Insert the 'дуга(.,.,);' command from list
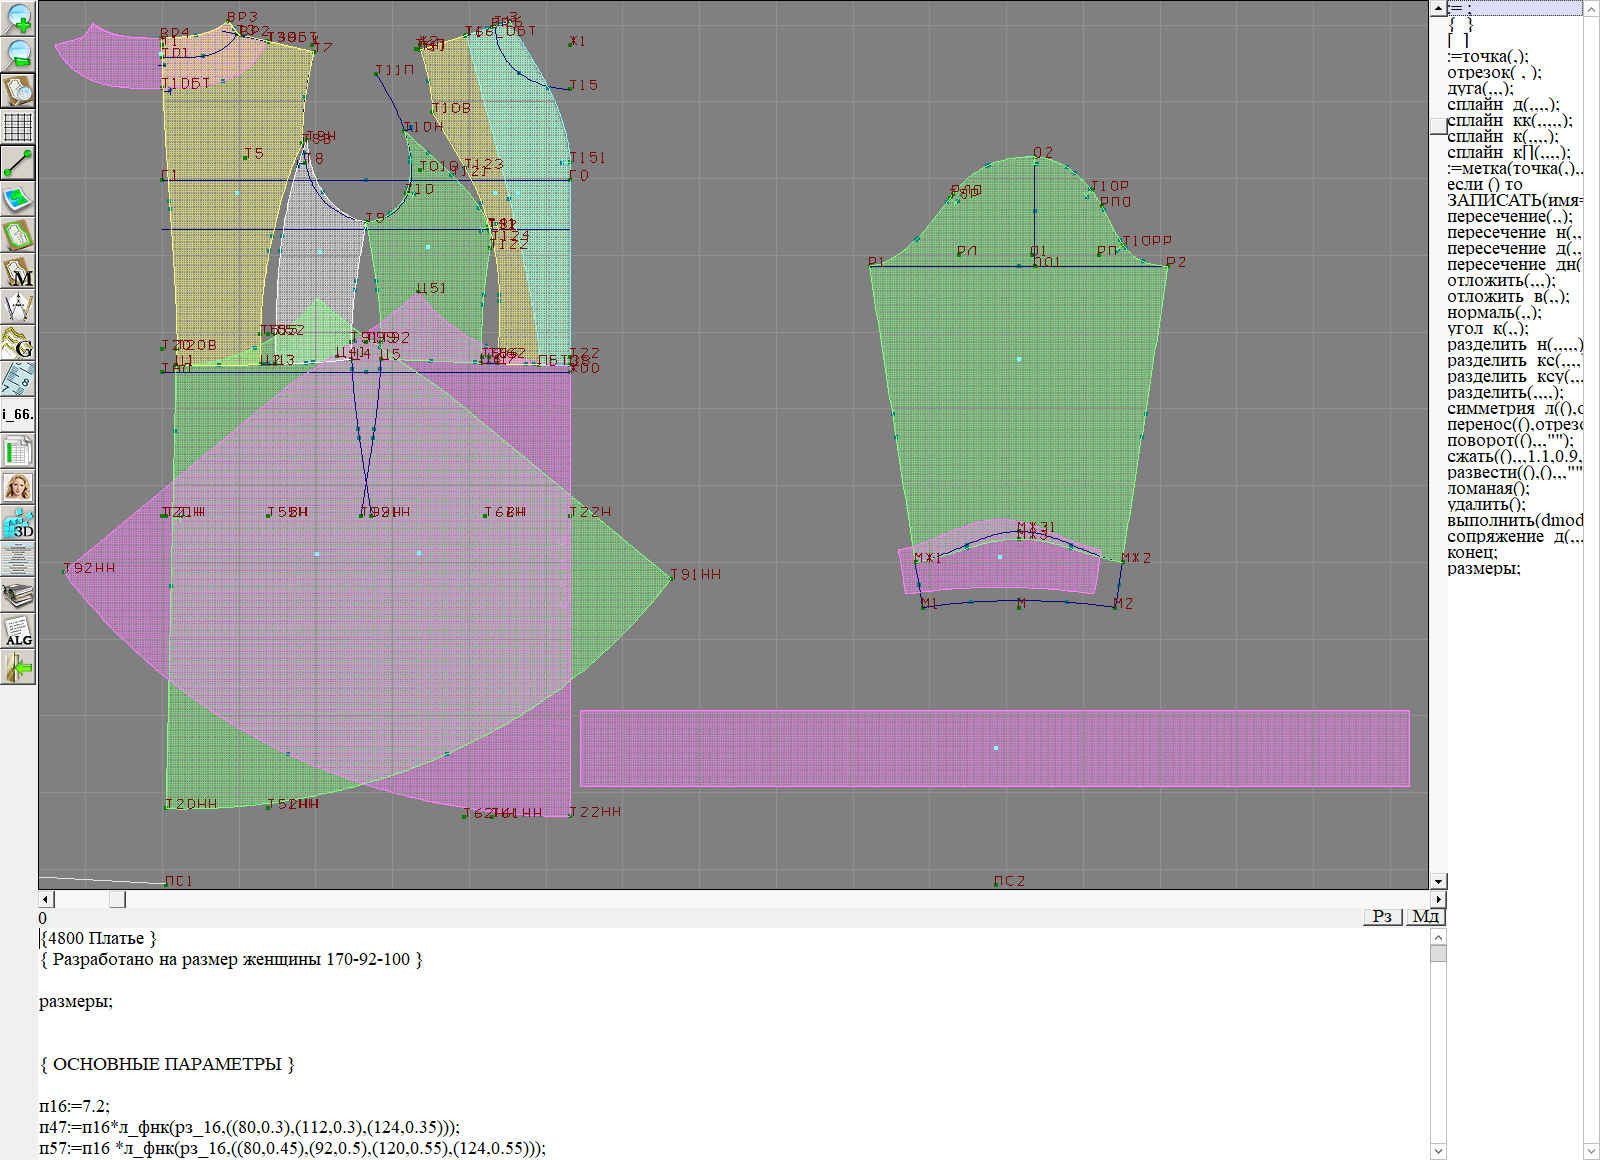The image size is (1600, 1160). 1480,88
